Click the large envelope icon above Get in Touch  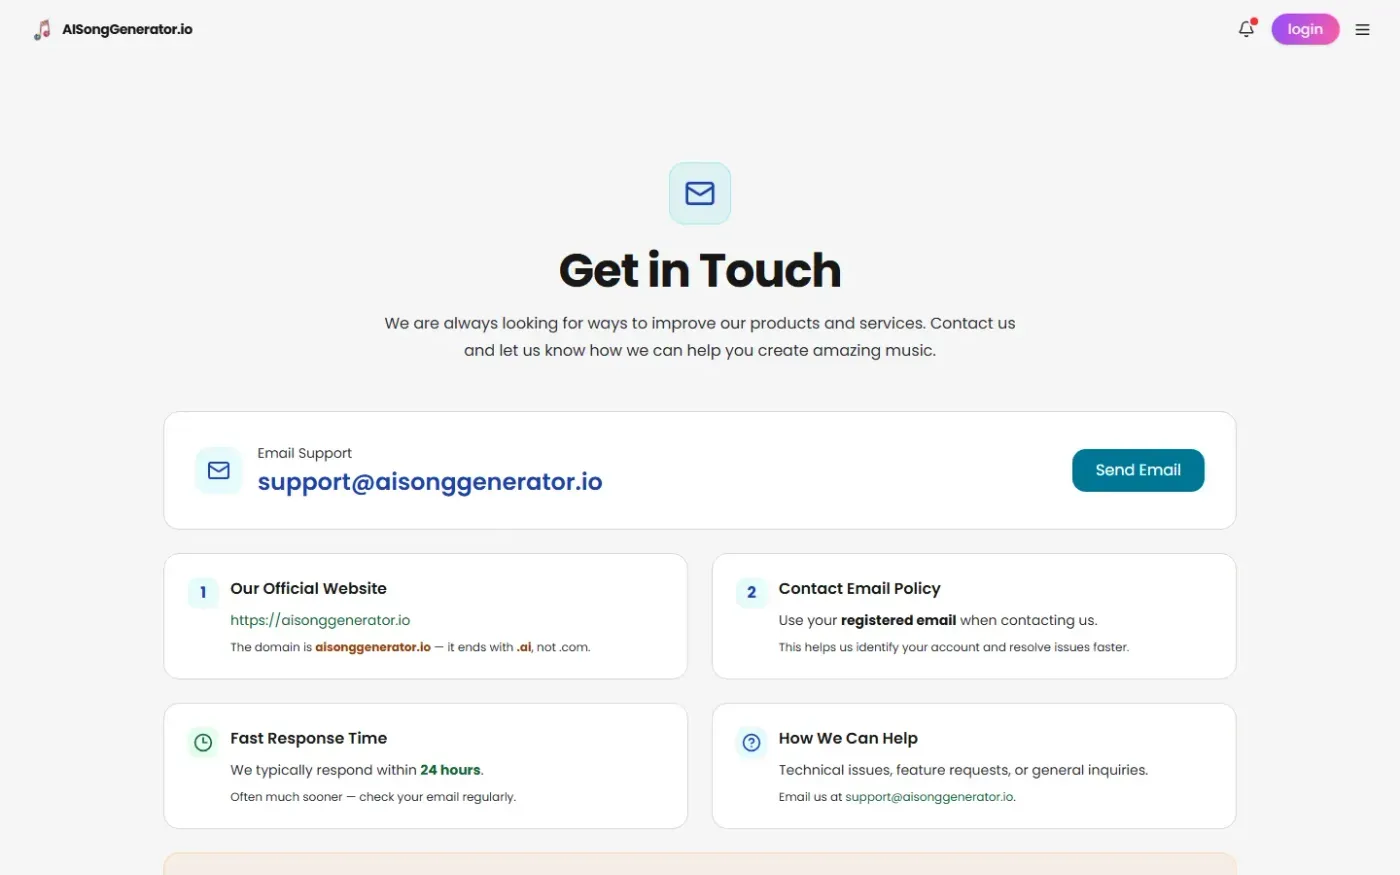coord(700,193)
